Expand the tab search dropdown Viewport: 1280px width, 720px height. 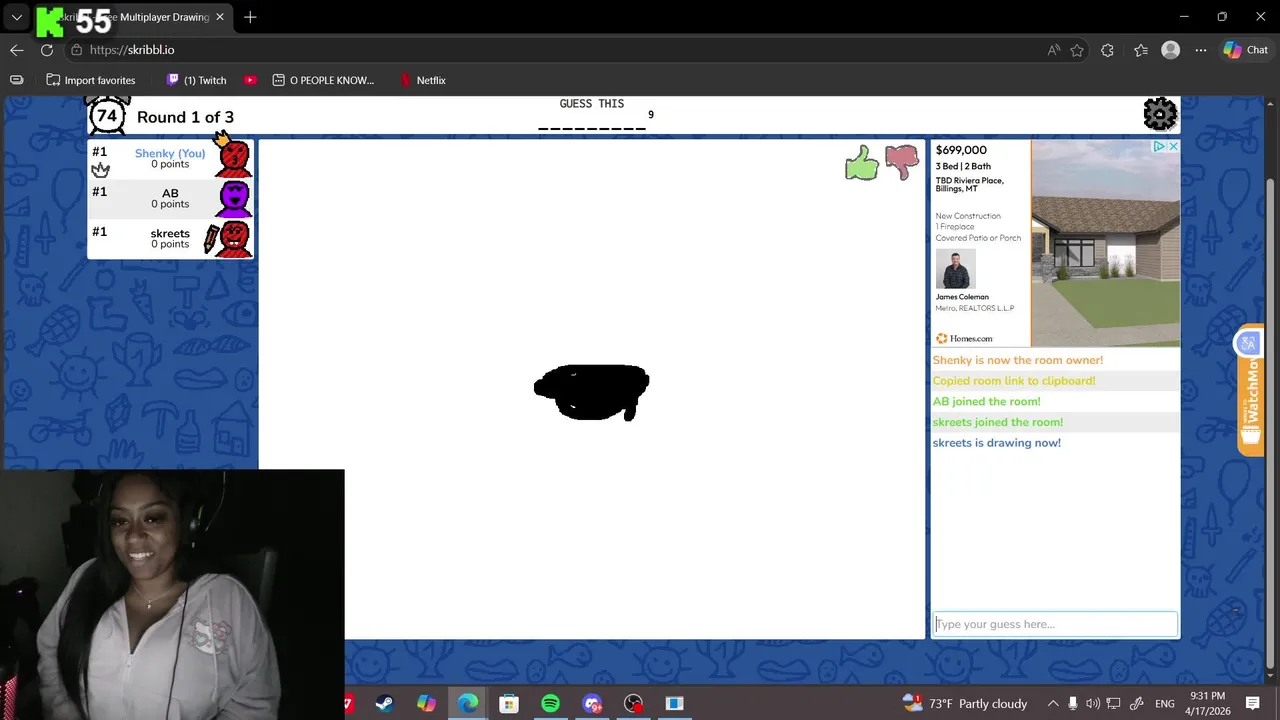[x=17, y=17]
